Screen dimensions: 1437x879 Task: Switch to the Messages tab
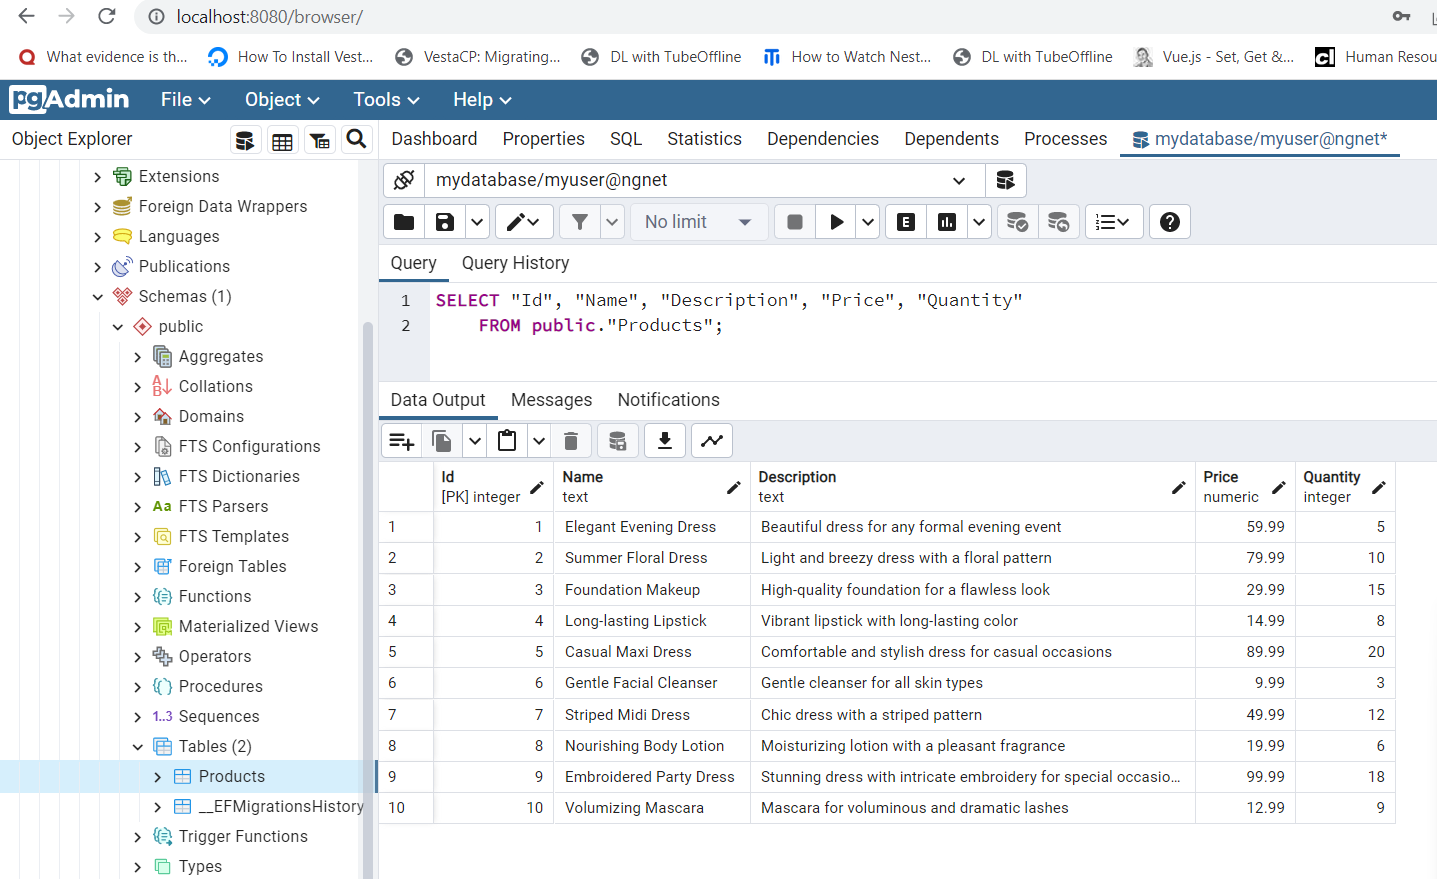[x=551, y=400]
